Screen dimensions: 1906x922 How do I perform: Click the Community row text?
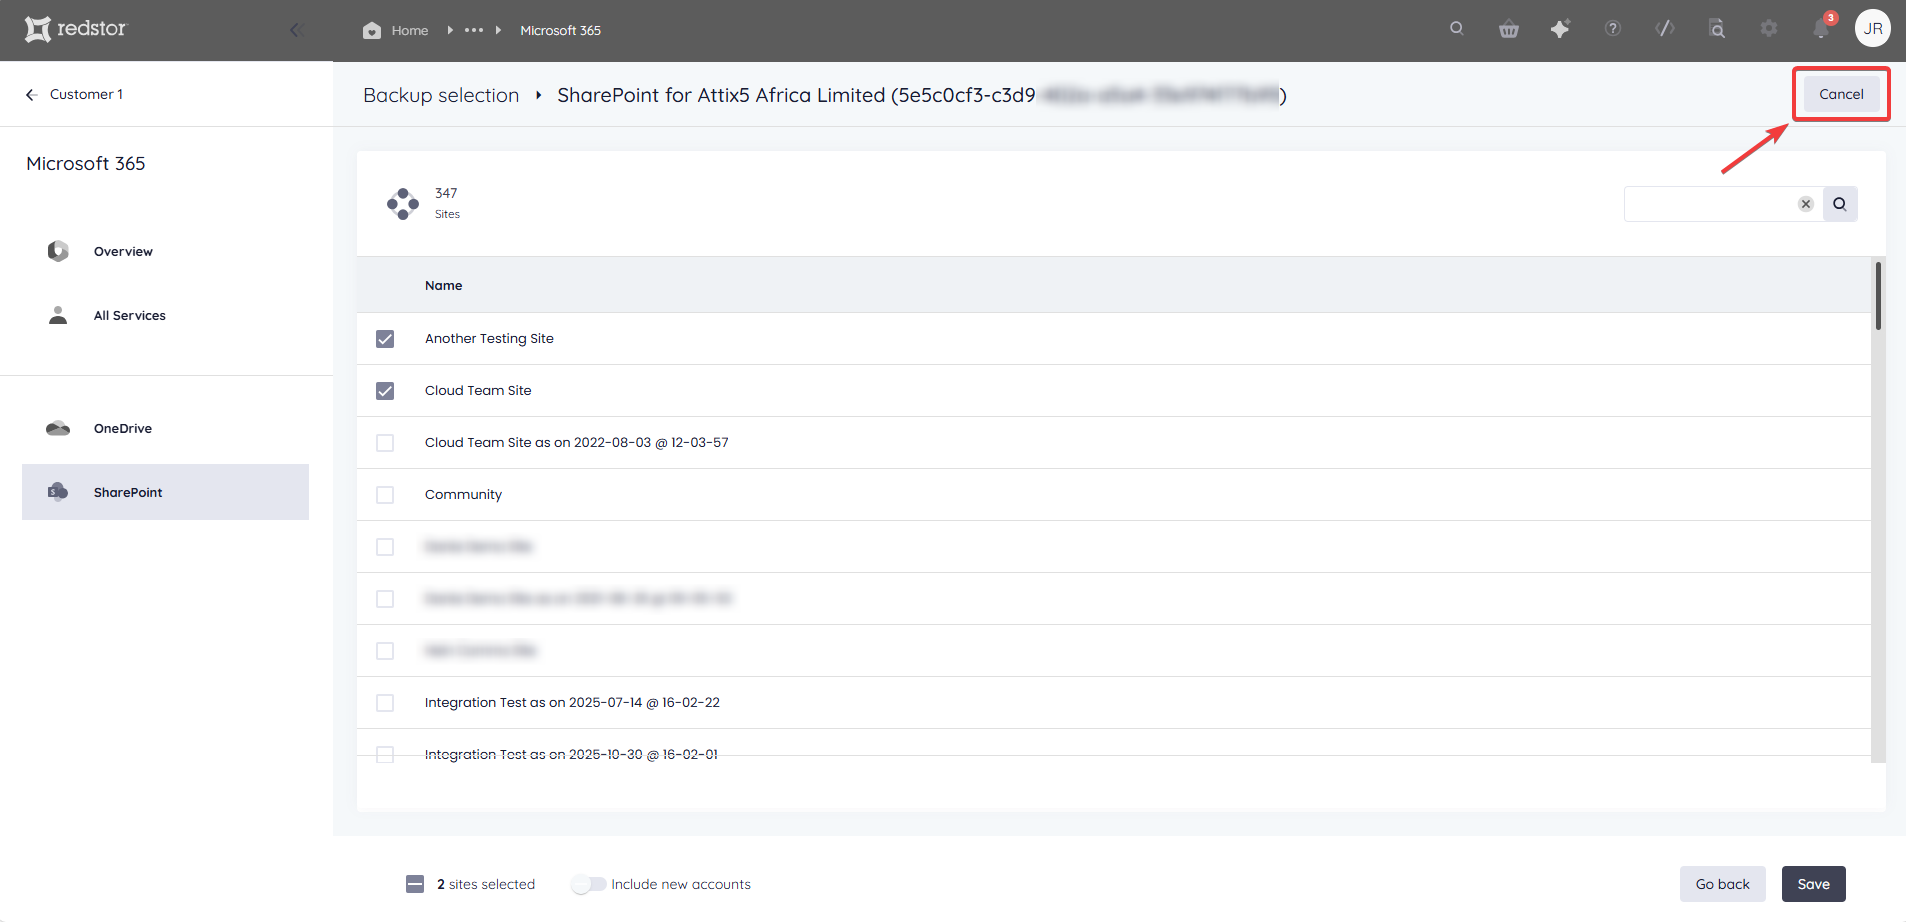click(463, 494)
